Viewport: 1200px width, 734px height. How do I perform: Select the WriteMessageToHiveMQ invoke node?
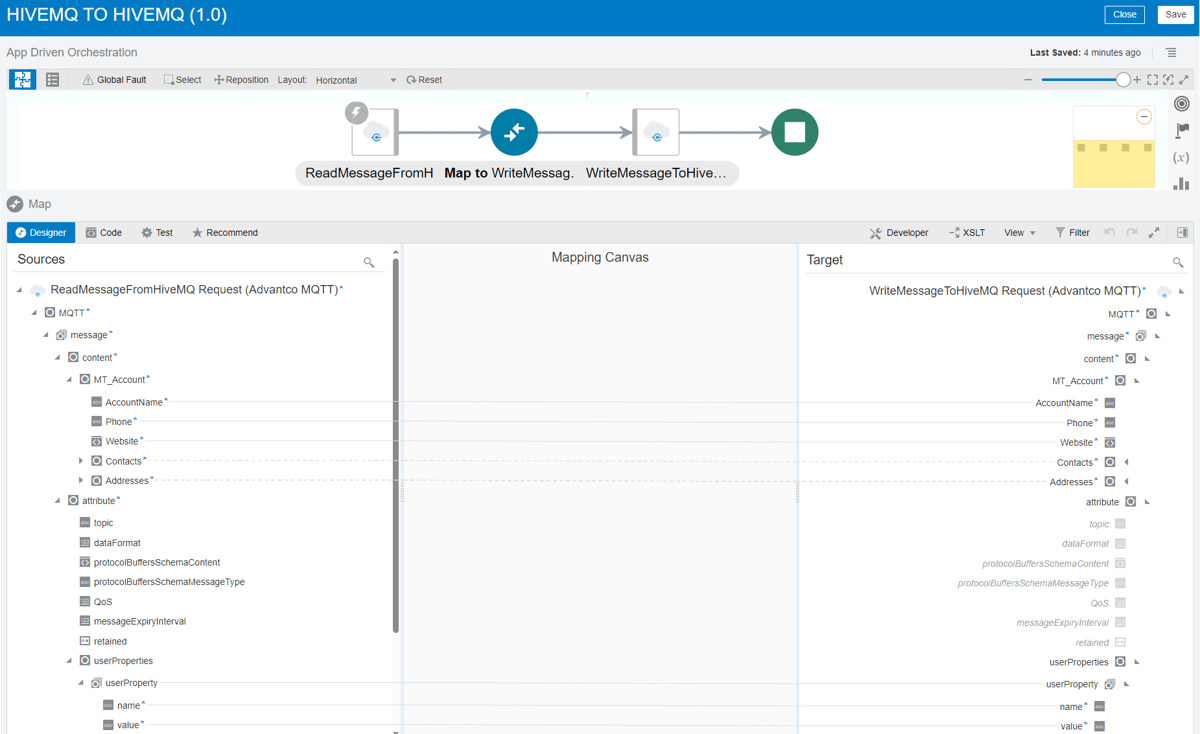tap(656, 132)
